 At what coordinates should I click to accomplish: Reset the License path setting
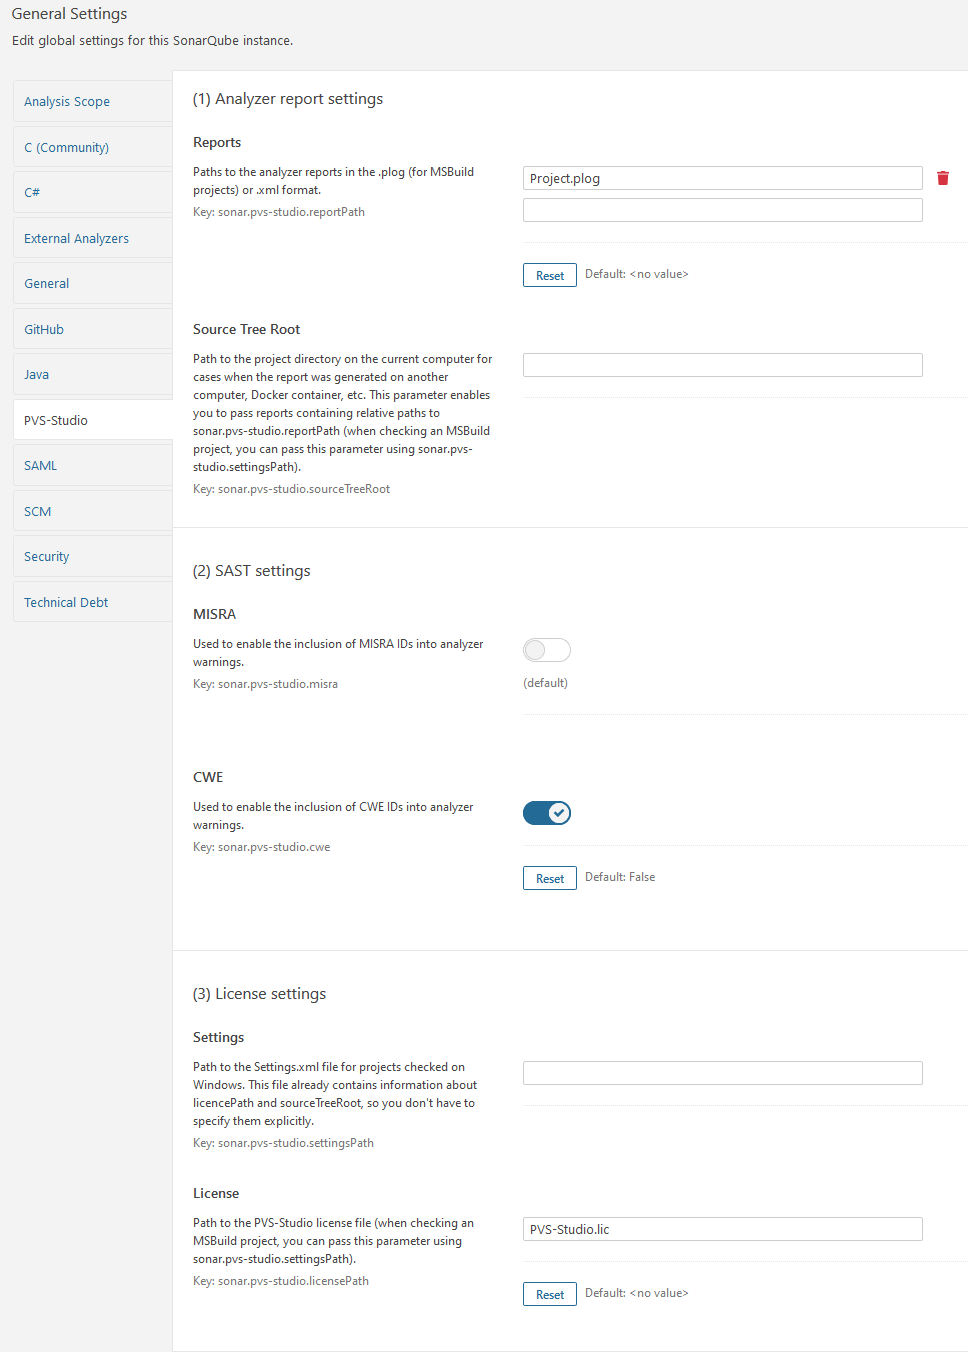550,1294
